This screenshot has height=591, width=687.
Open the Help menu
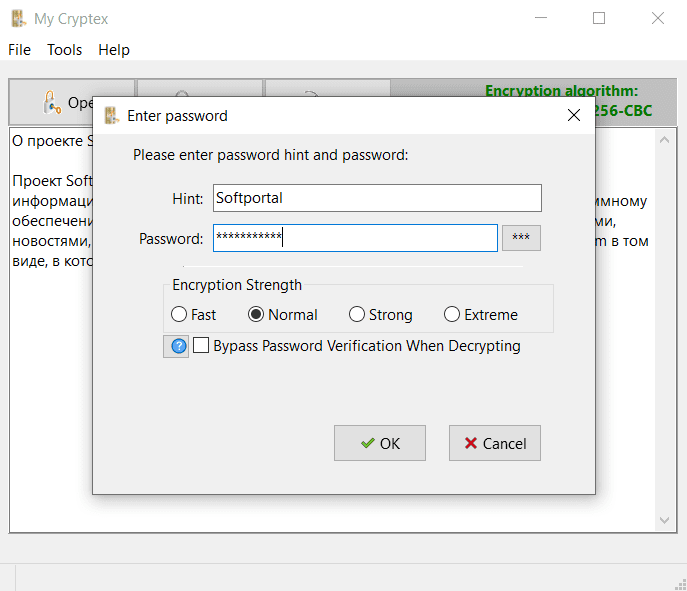click(114, 50)
